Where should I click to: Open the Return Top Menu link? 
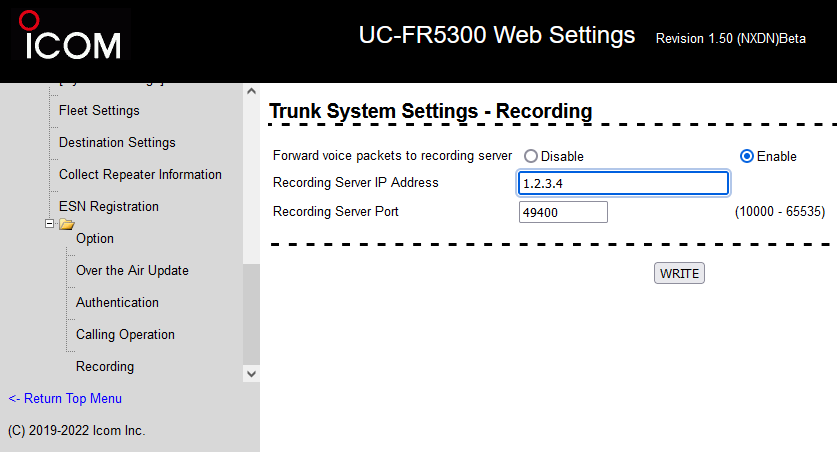coord(65,398)
